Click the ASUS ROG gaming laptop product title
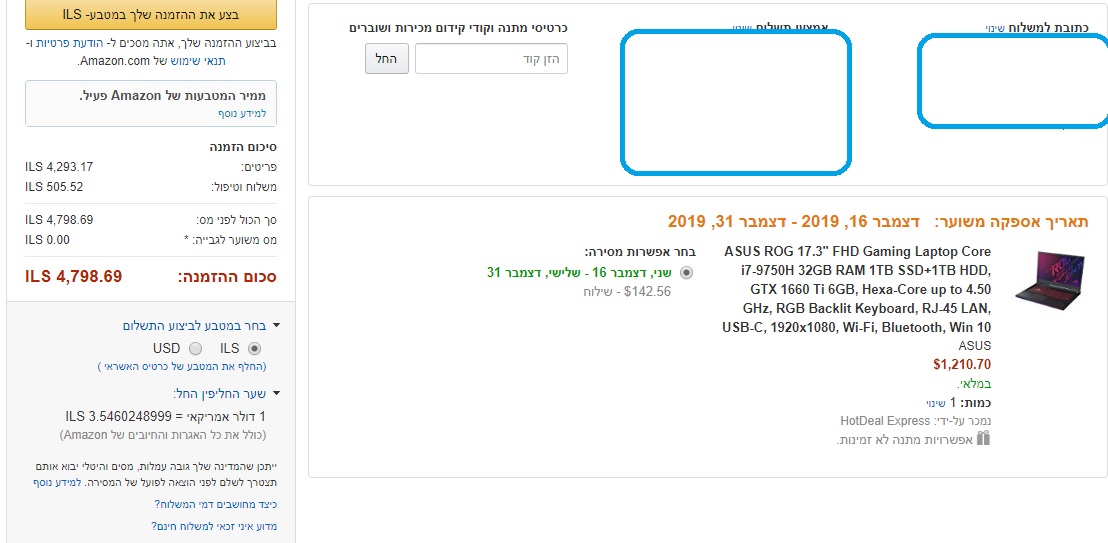1108x543 pixels. pos(857,289)
